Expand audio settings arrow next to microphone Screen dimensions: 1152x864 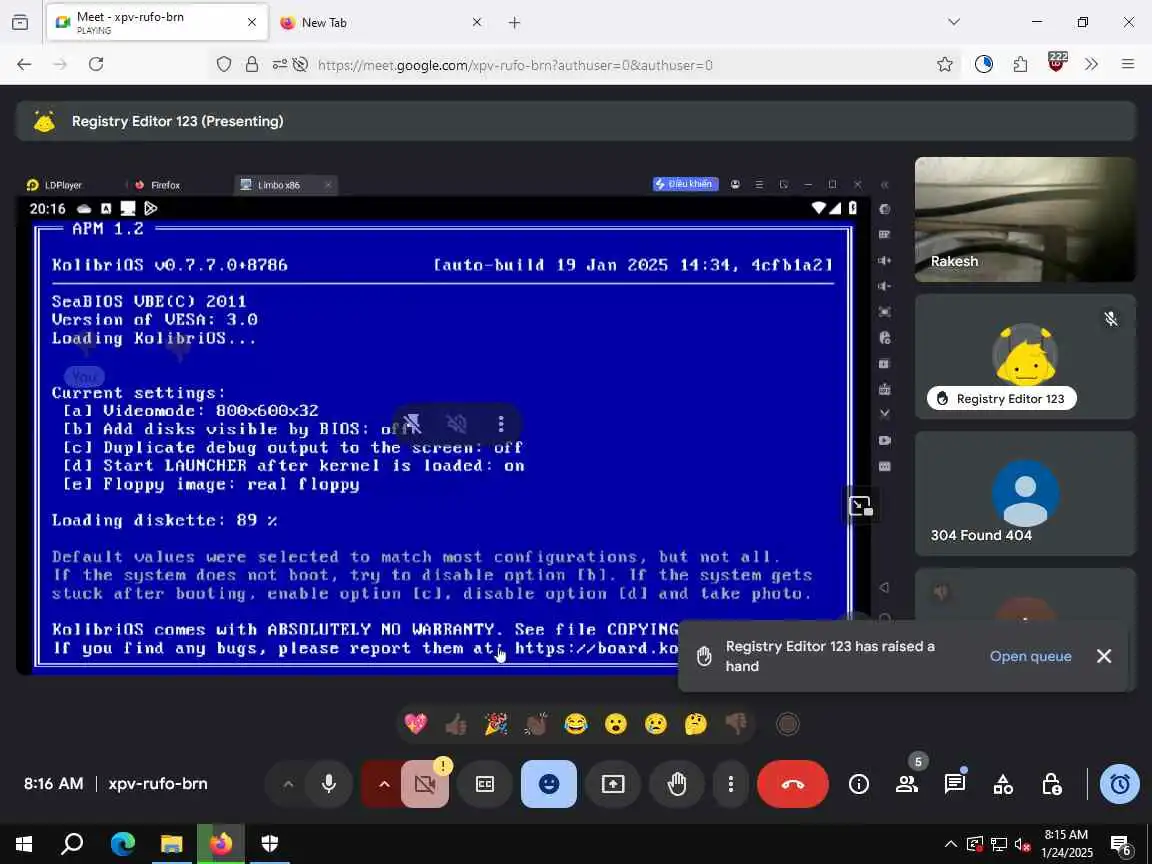pos(288,784)
